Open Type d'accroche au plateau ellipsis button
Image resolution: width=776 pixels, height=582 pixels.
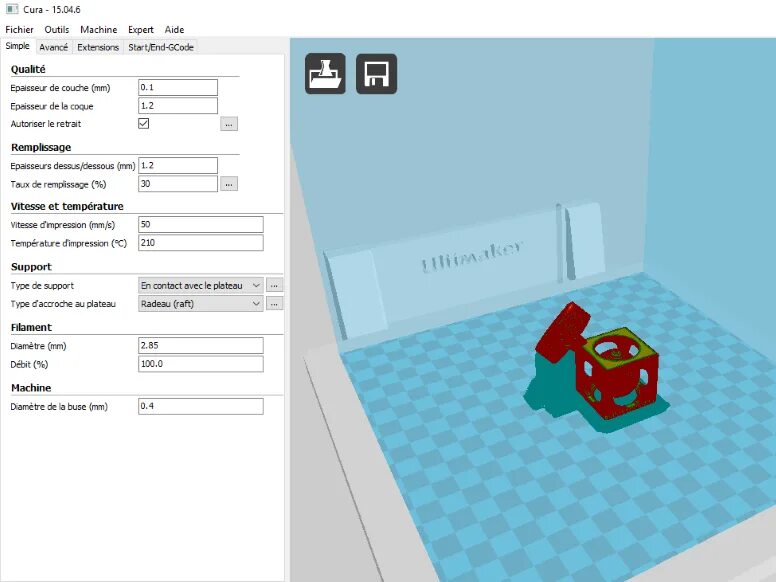[275, 303]
